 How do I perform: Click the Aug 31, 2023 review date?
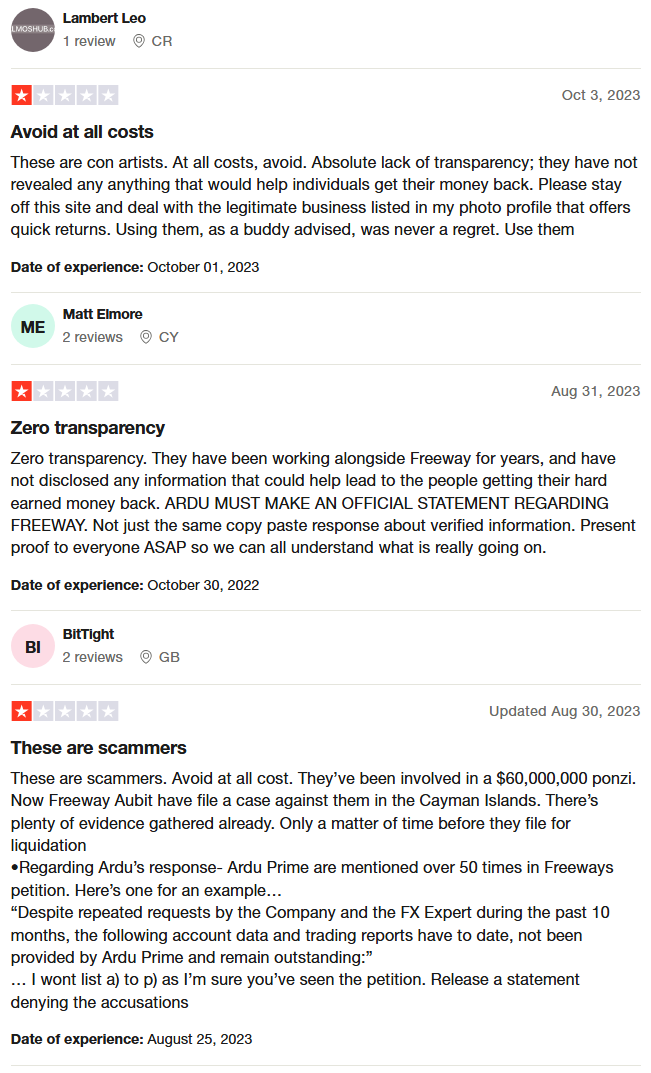596,391
